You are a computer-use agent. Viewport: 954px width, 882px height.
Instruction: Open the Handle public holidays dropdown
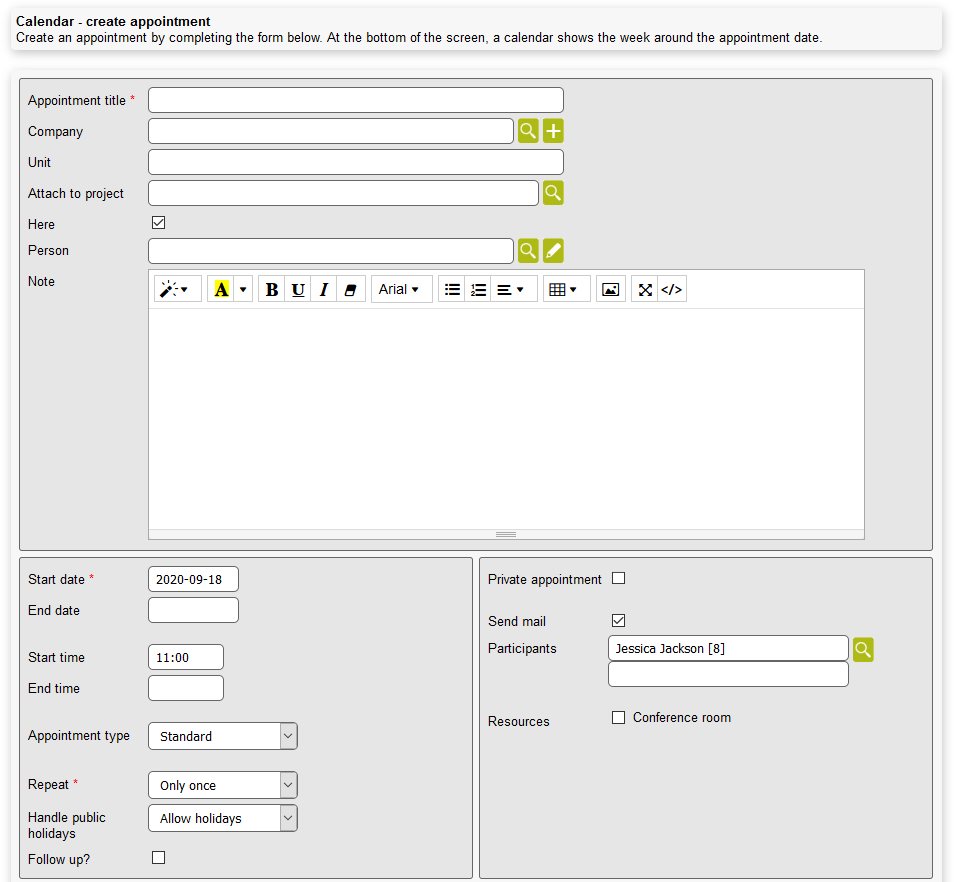click(222, 818)
